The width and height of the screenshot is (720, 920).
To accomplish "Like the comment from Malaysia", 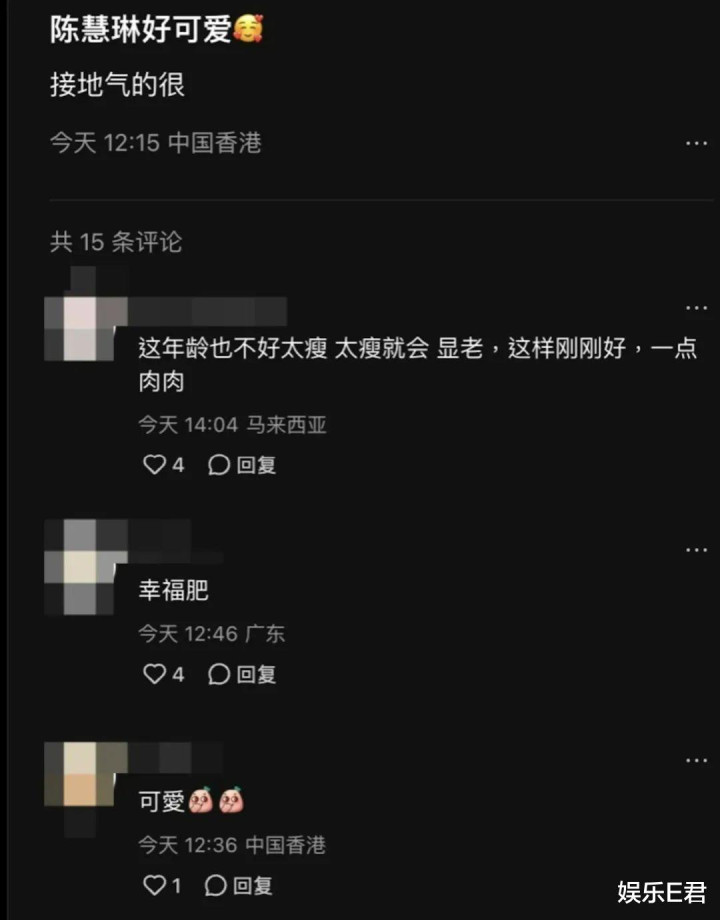I will [154, 465].
